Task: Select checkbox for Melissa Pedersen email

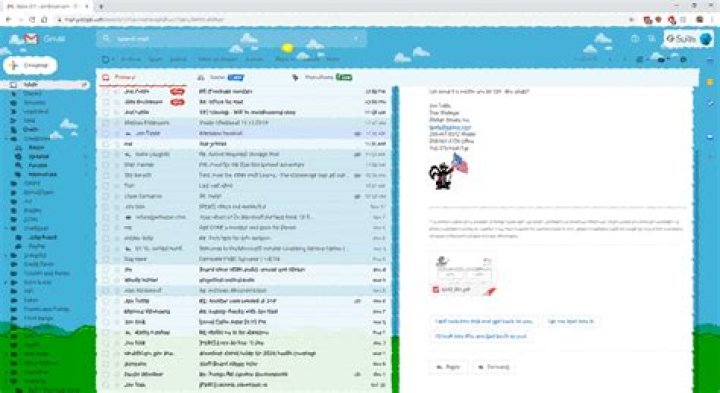Action: tap(106, 123)
